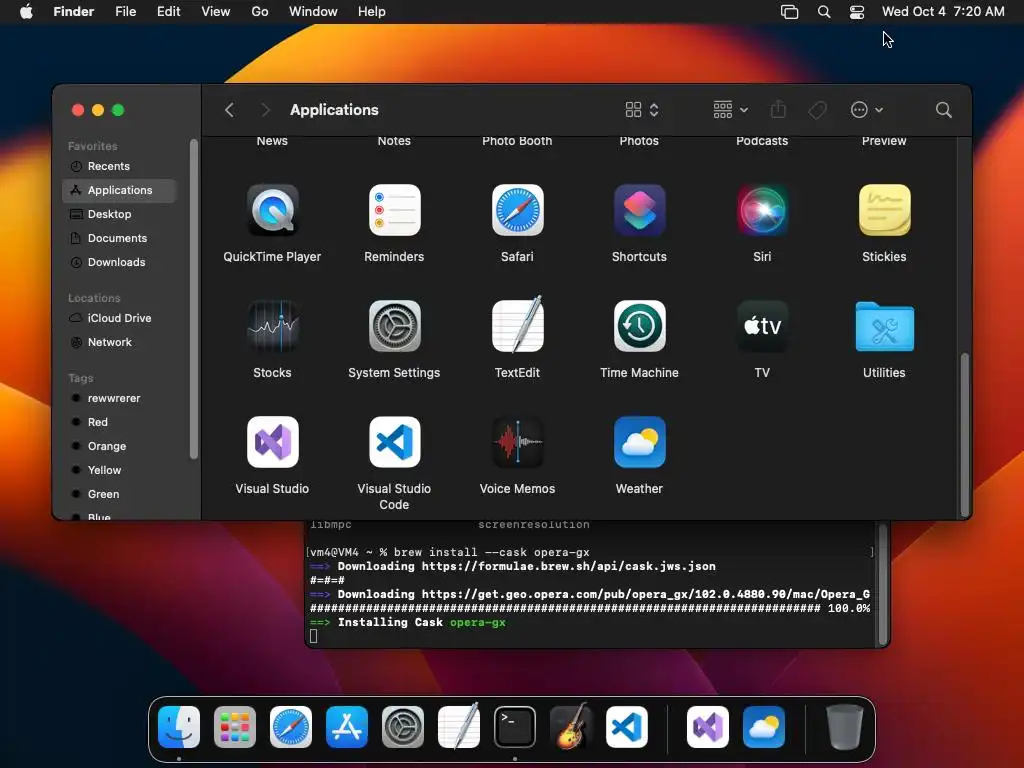Open the Utilities folder
This screenshot has width=1024, height=768.
tap(884, 327)
